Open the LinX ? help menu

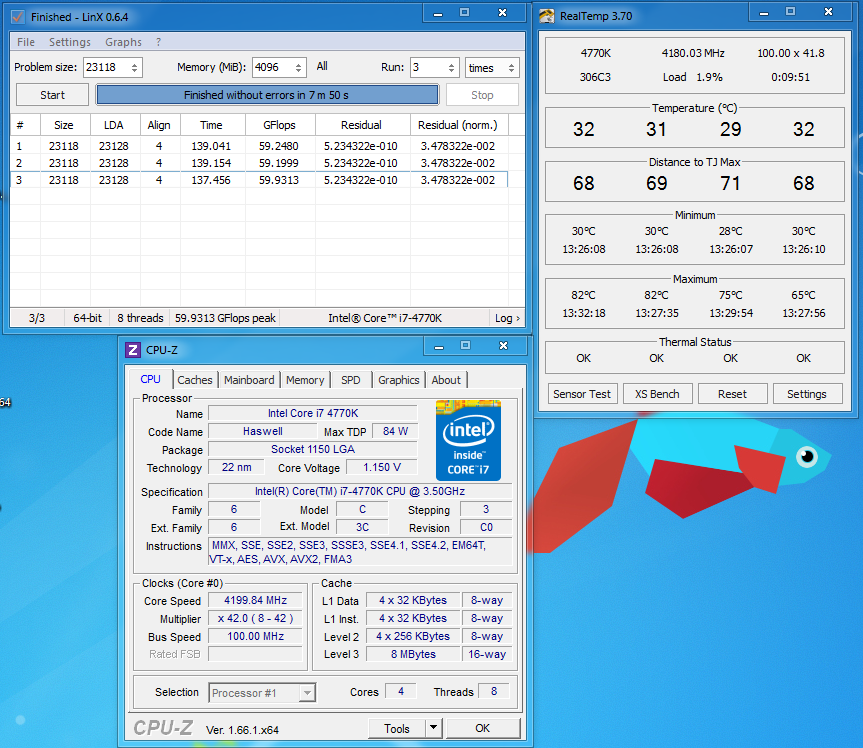coord(159,42)
